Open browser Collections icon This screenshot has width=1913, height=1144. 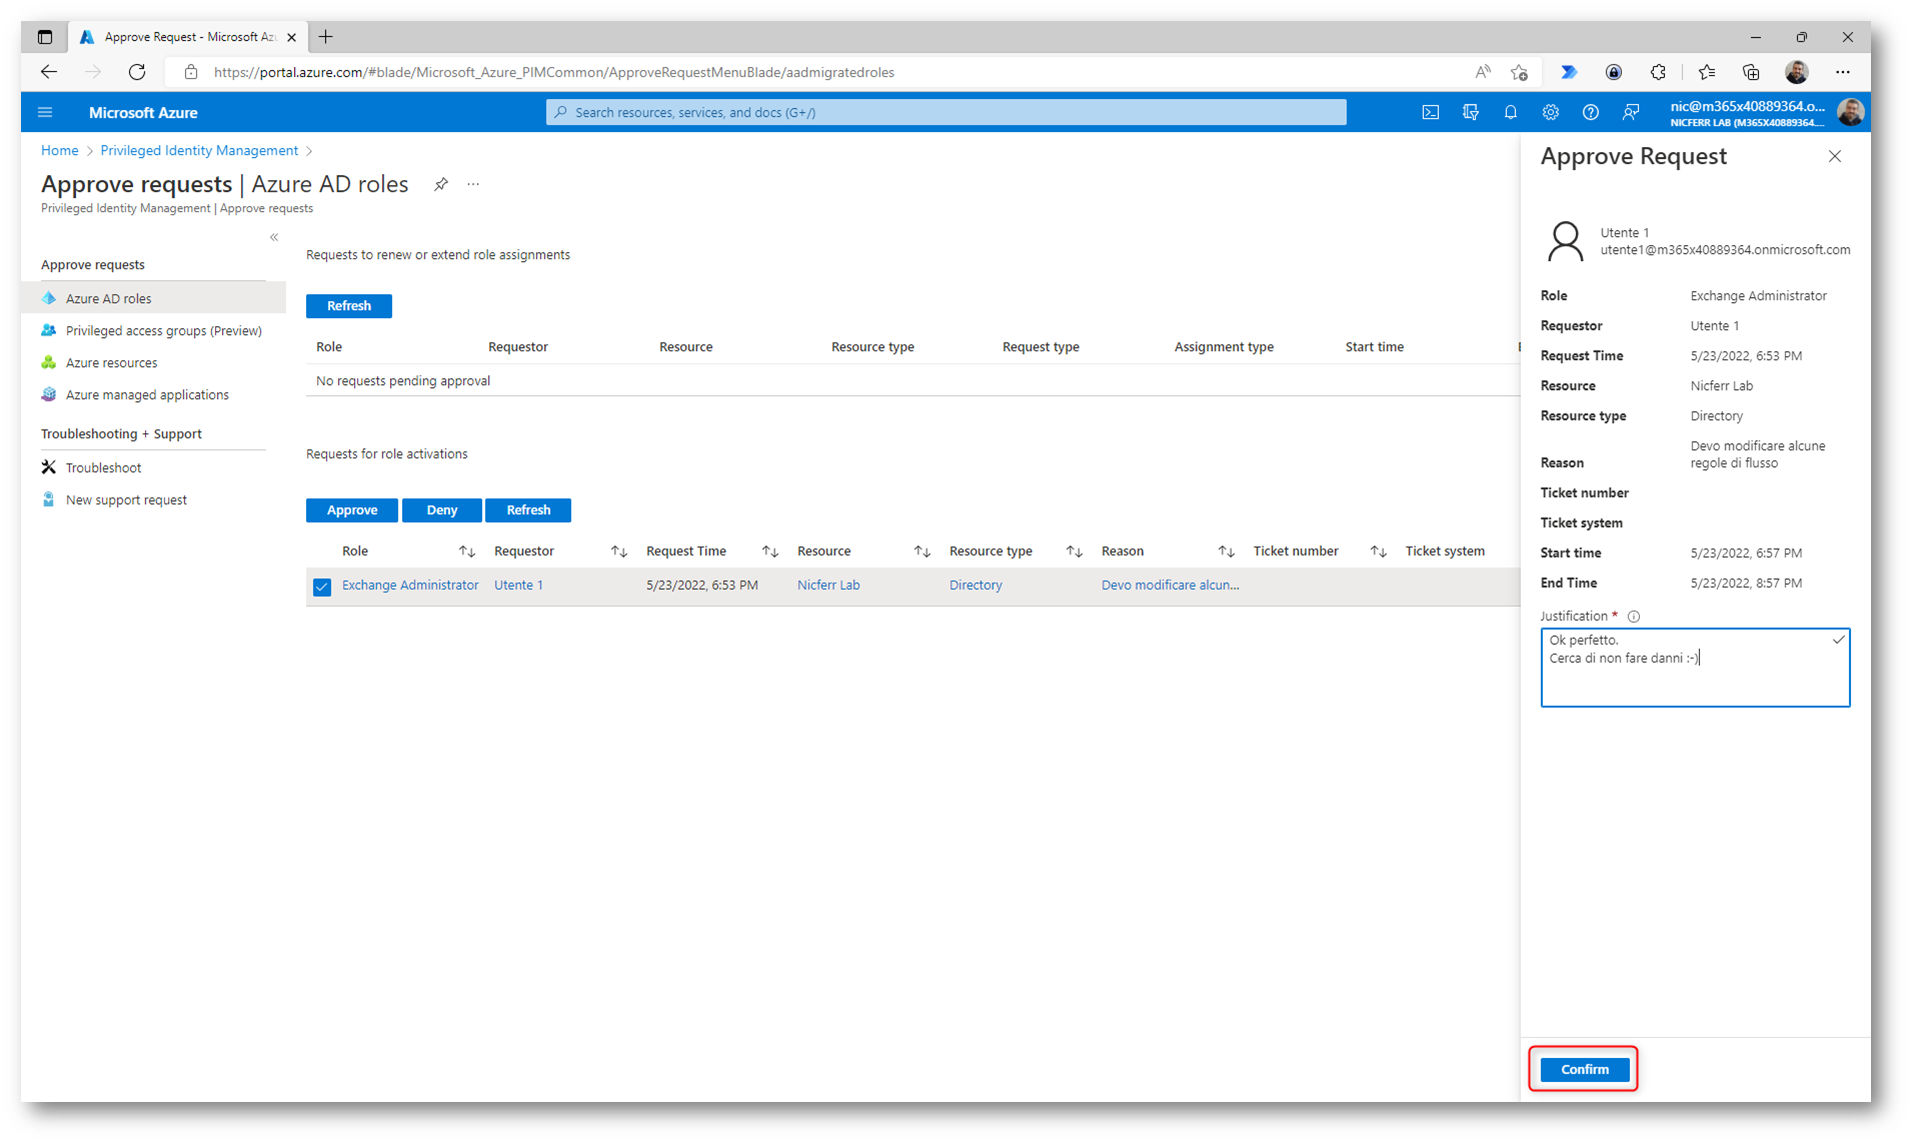(x=1750, y=72)
